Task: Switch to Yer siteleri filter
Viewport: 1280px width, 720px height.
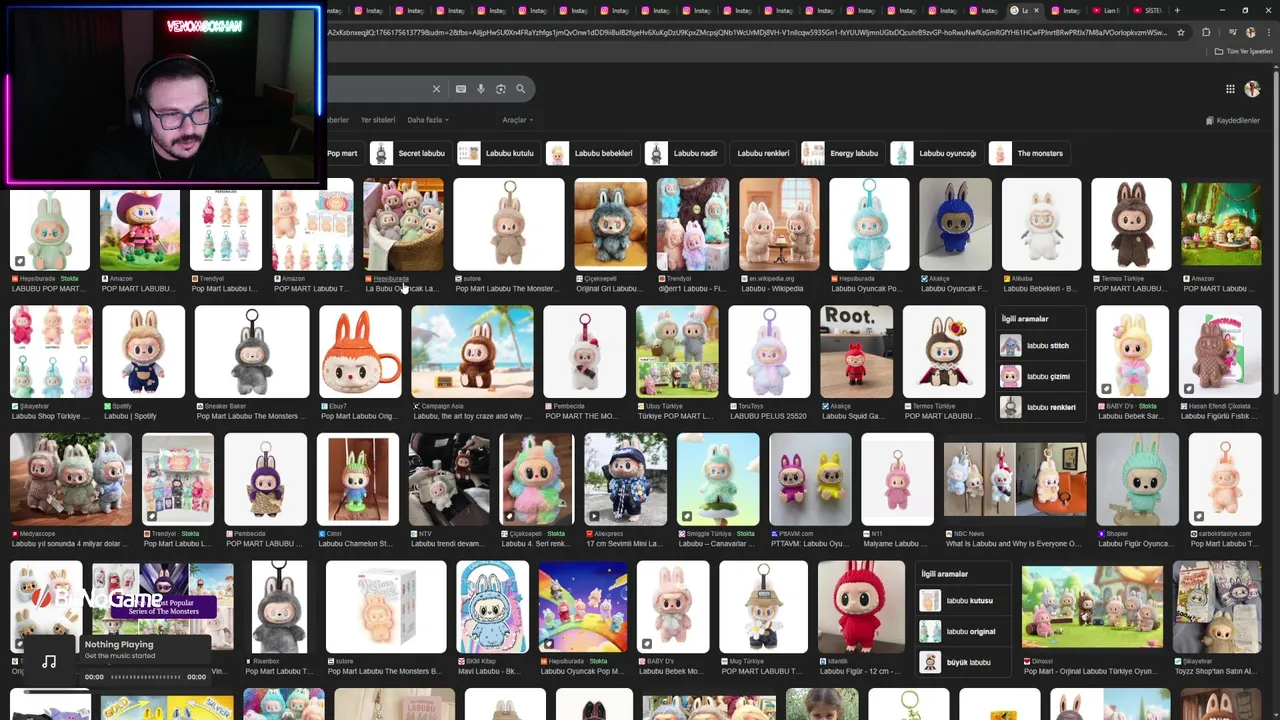Action: click(378, 120)
